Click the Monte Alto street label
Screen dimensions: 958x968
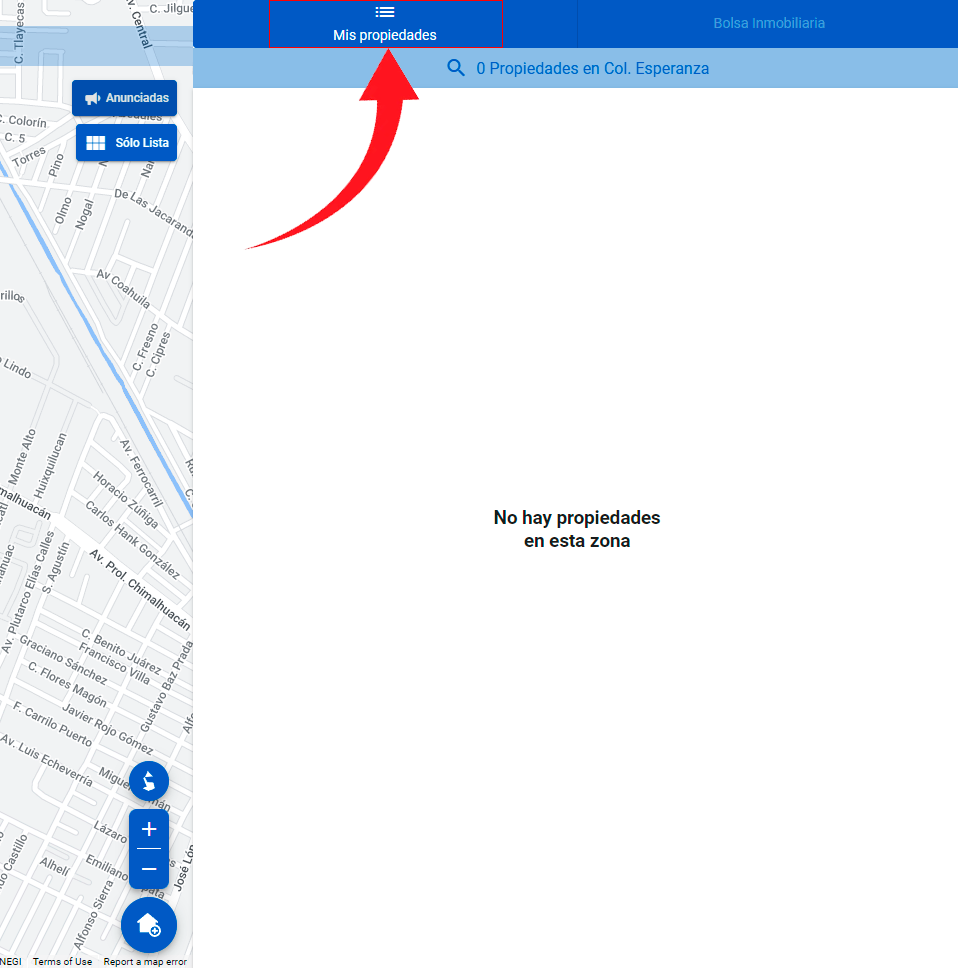(22, 456)
